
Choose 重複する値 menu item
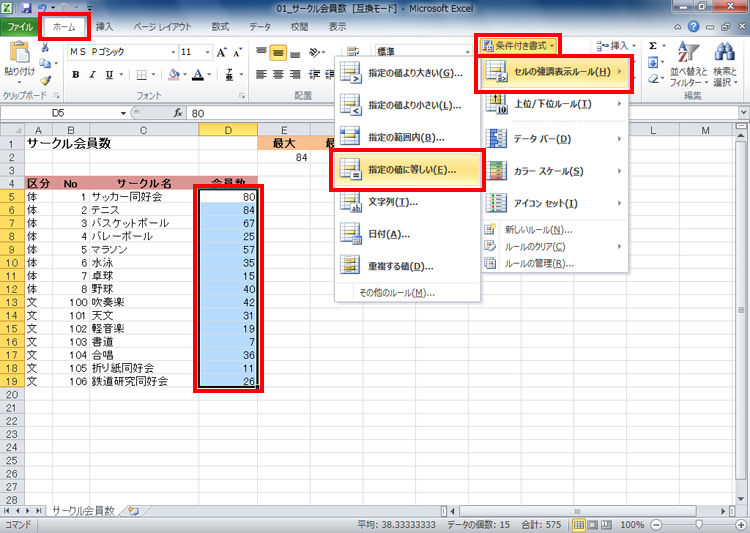pyautogui.click(x=407, y=266)
